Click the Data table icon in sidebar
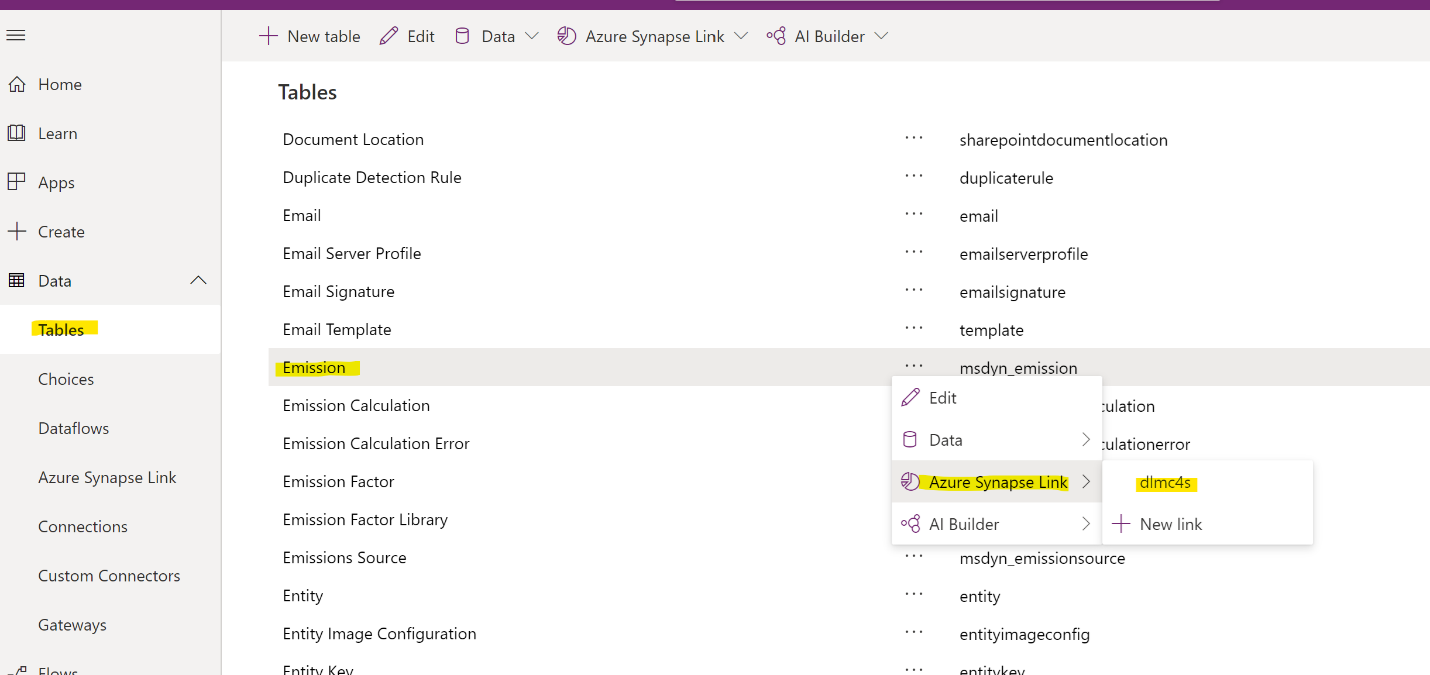 (16, 281)
